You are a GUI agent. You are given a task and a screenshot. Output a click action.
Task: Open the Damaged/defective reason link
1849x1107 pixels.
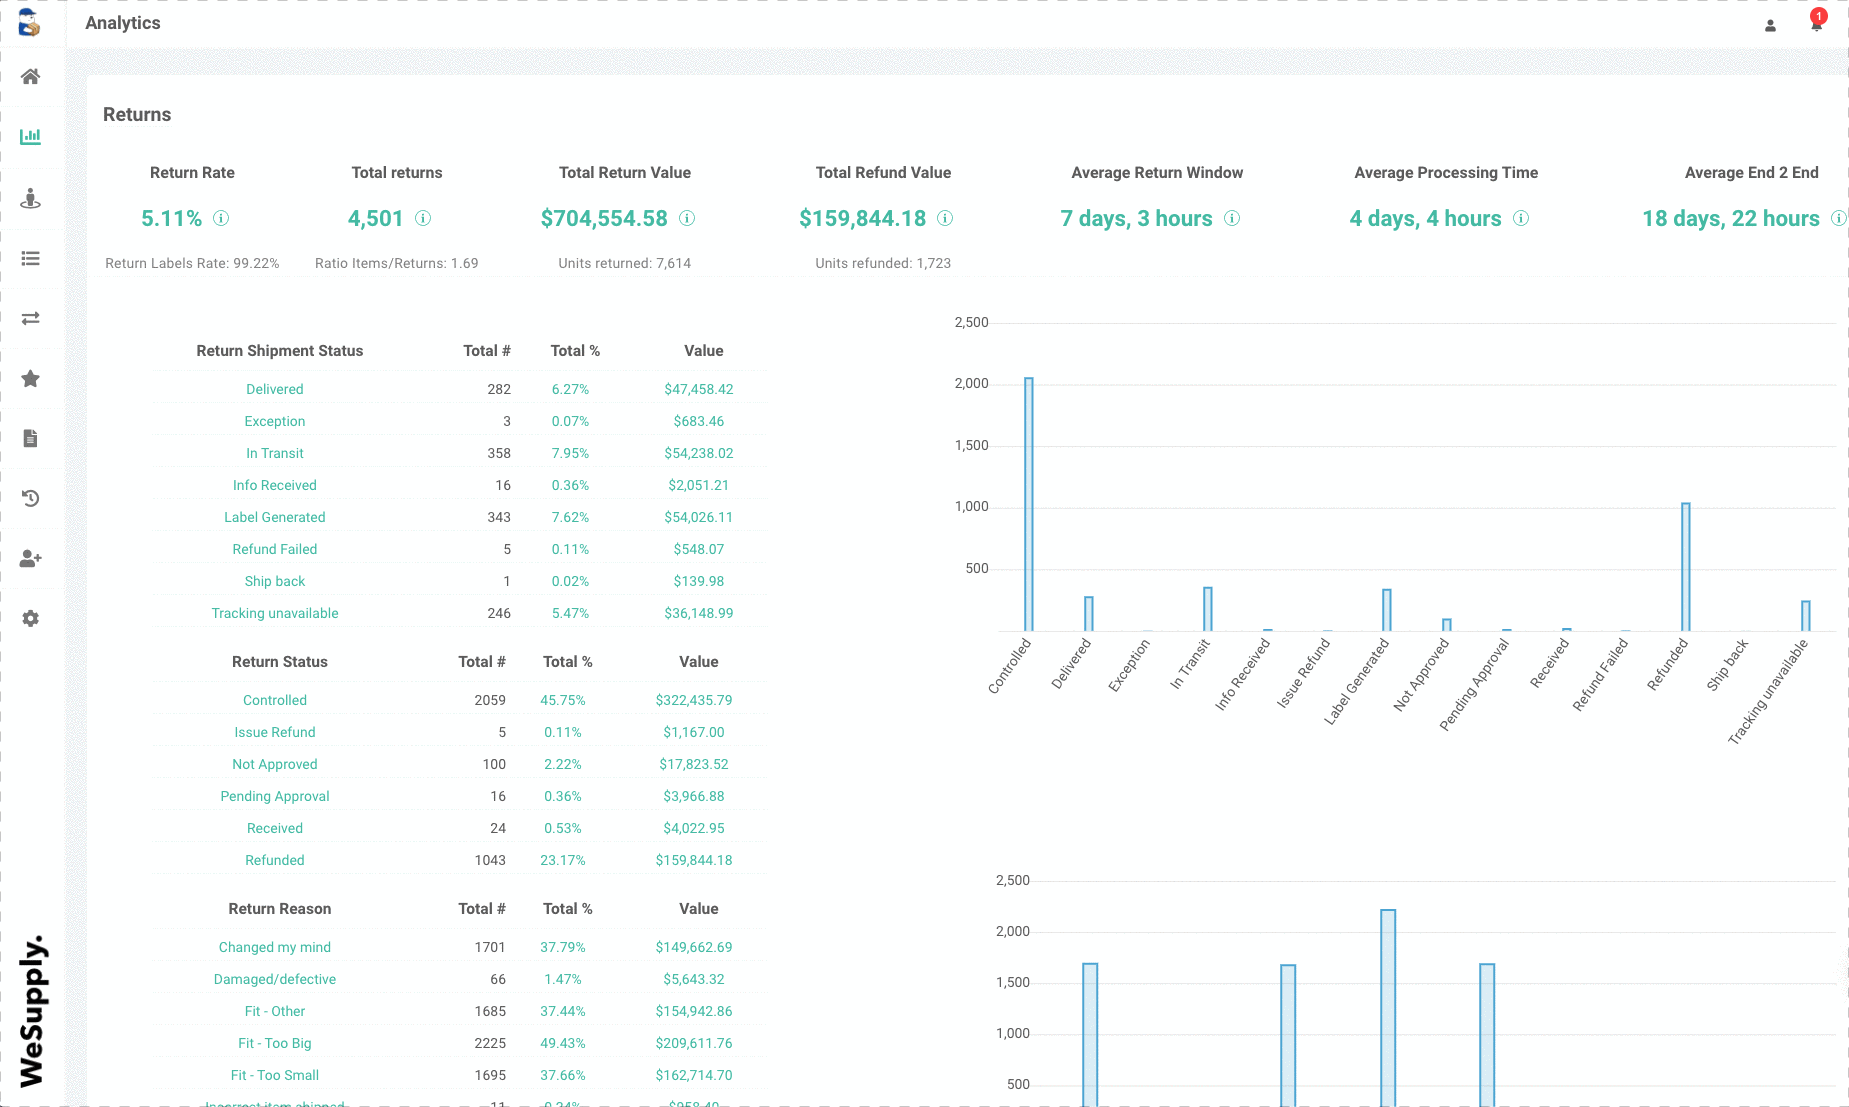275,979
